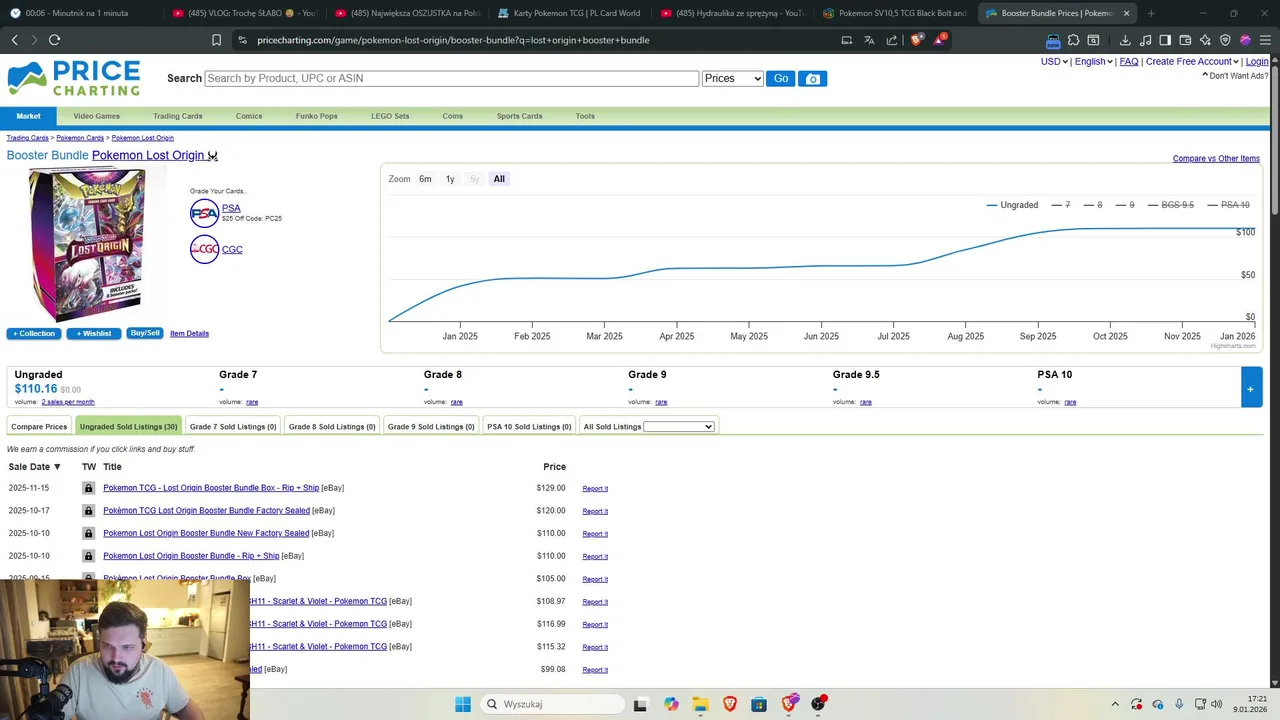Click the Go search button
The width and height of the screenshot is (1280, 720).
[x=780, y=78]
